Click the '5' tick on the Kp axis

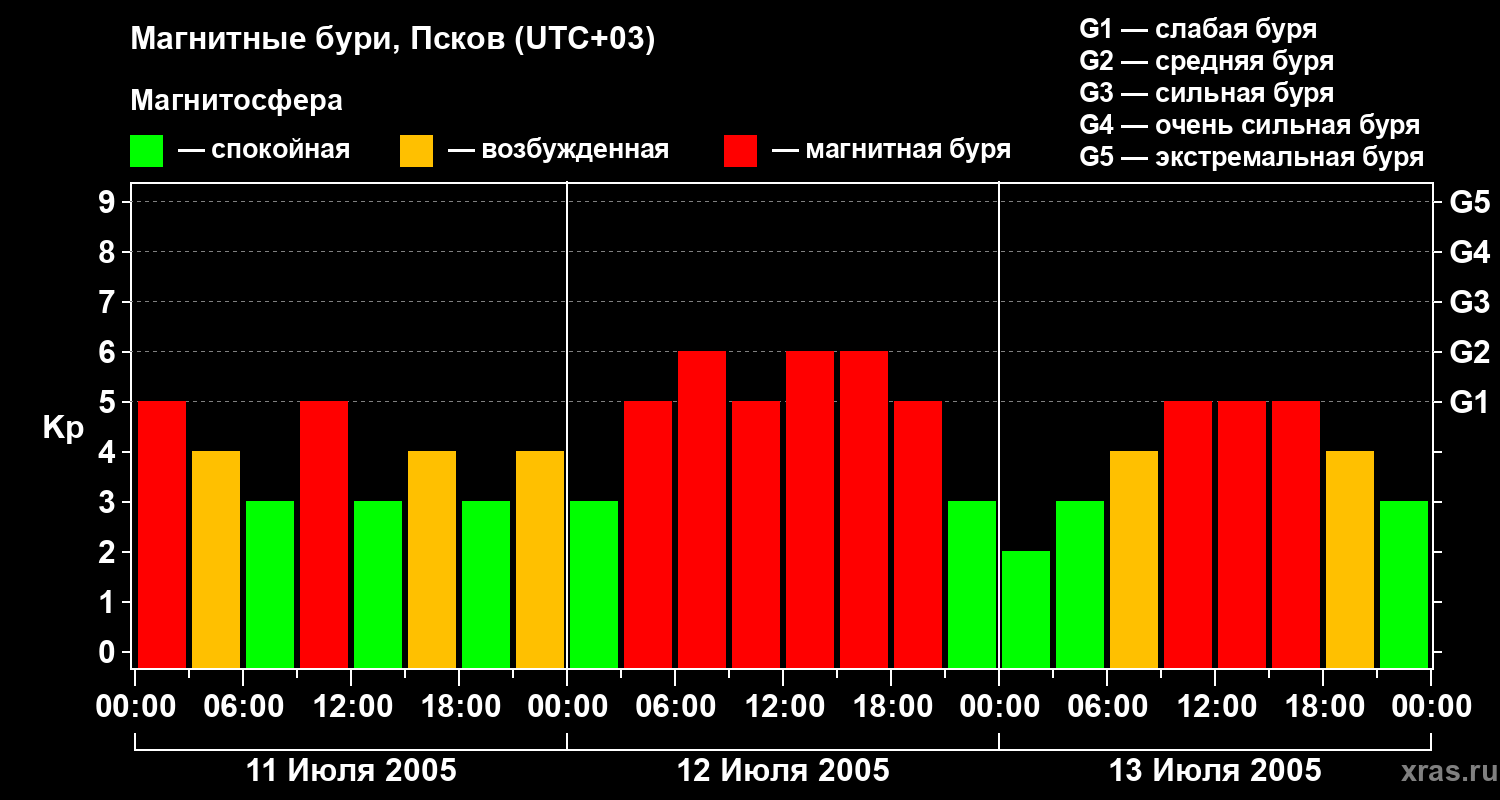[109, 402]
